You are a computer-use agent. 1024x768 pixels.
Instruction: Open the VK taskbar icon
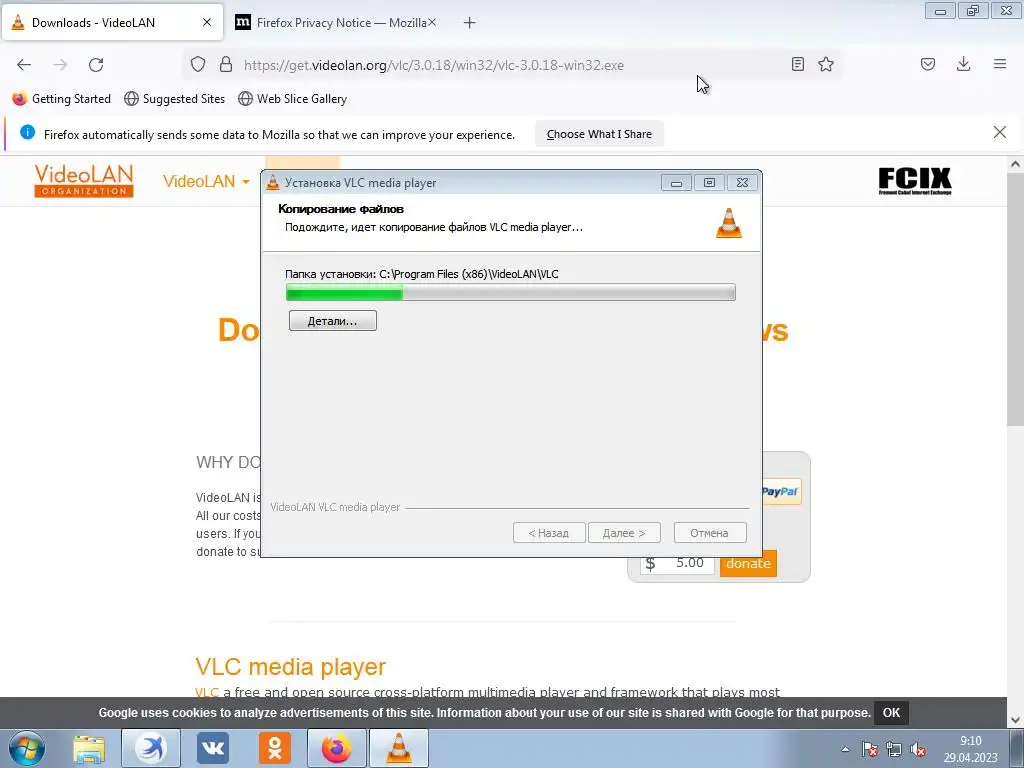[213, 748]
